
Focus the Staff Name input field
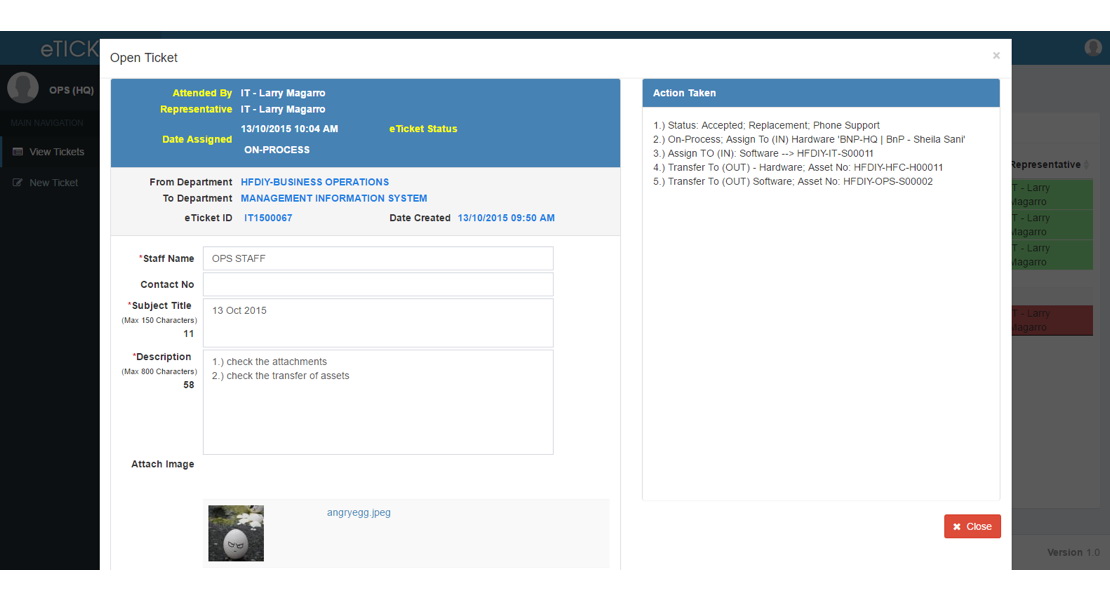(x=377, y=258)
